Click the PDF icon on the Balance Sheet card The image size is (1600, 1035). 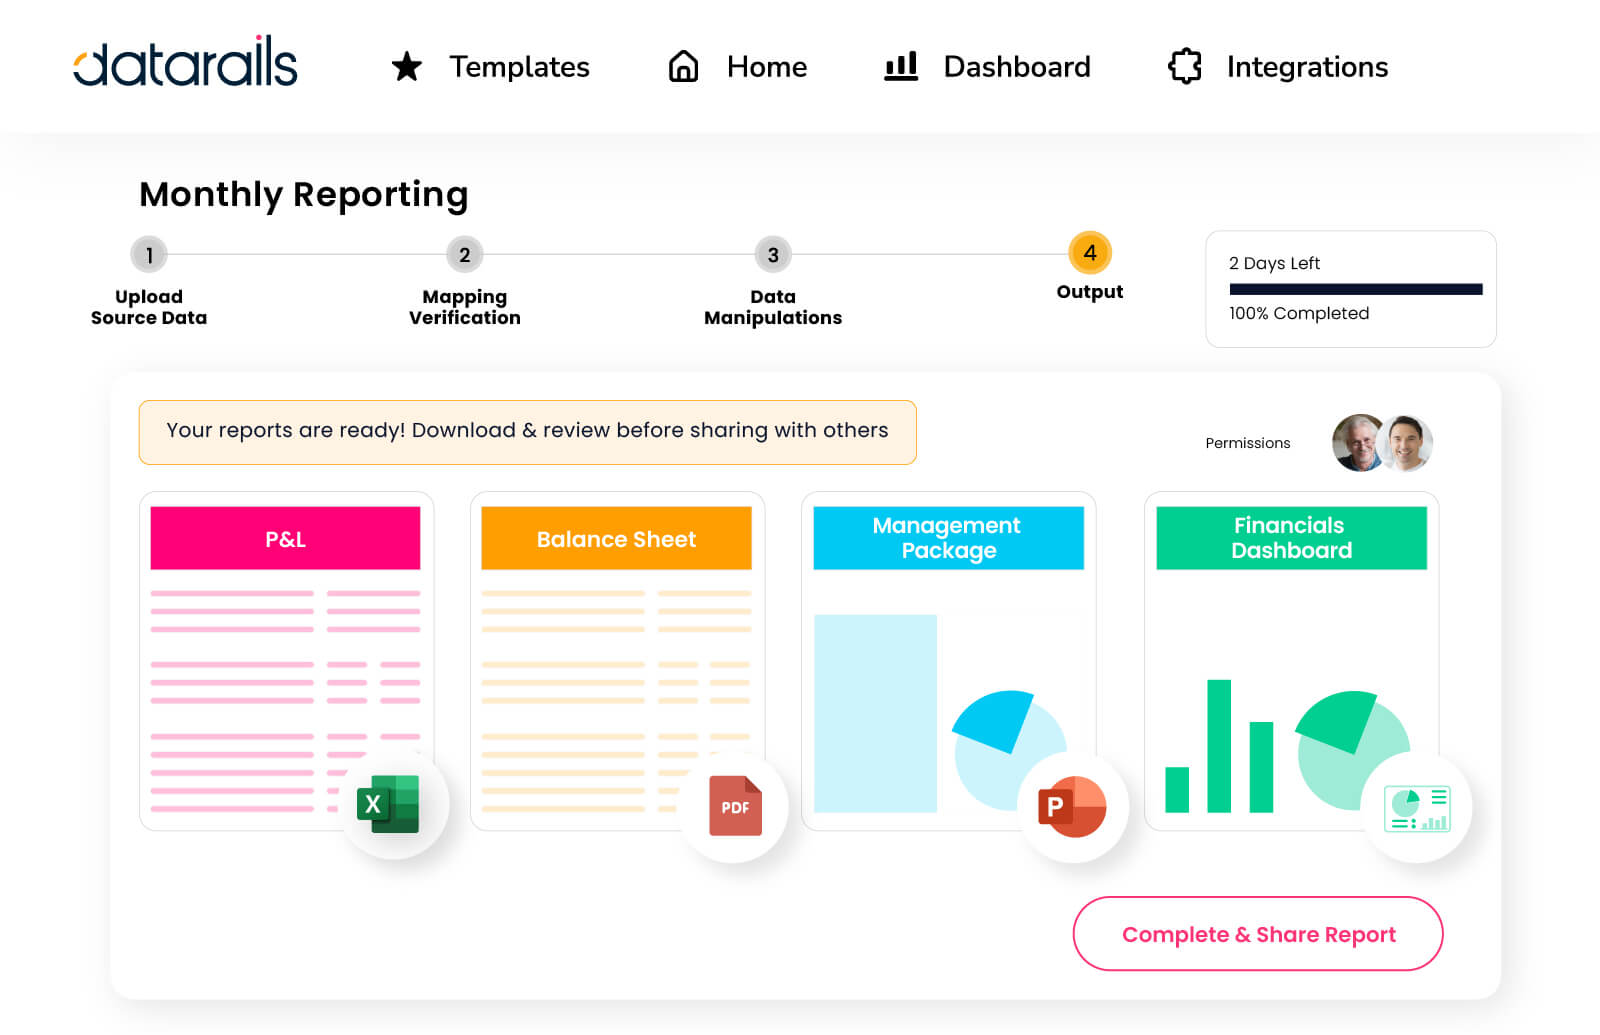pyautogui.click(x=735, y=807)
